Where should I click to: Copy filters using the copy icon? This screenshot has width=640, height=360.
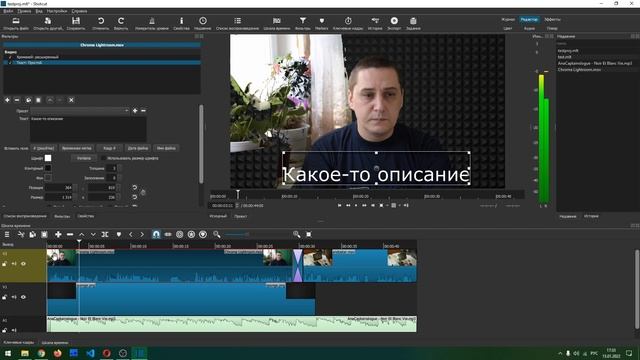(x=28, y=100)
